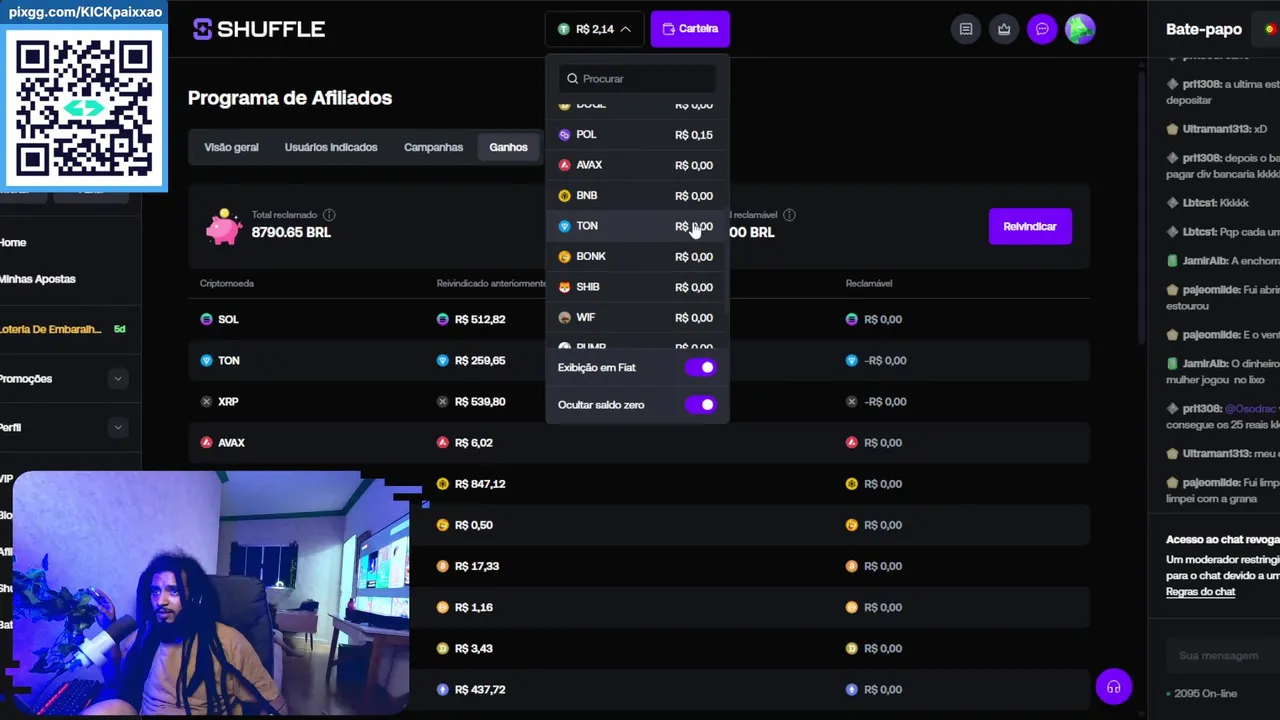Click the R$ 259,65 value
Image resolution: width=1280 pixels, height=720 pixels.
point(480,360)
